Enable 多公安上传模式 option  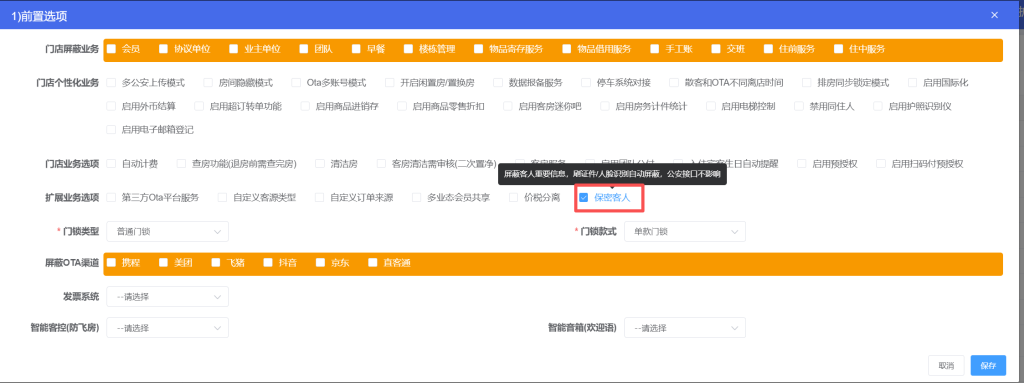pos(111,83)
